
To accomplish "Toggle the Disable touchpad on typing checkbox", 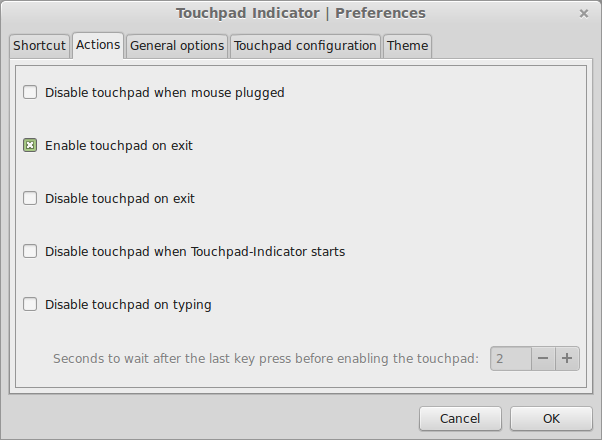I will (30, 304).
